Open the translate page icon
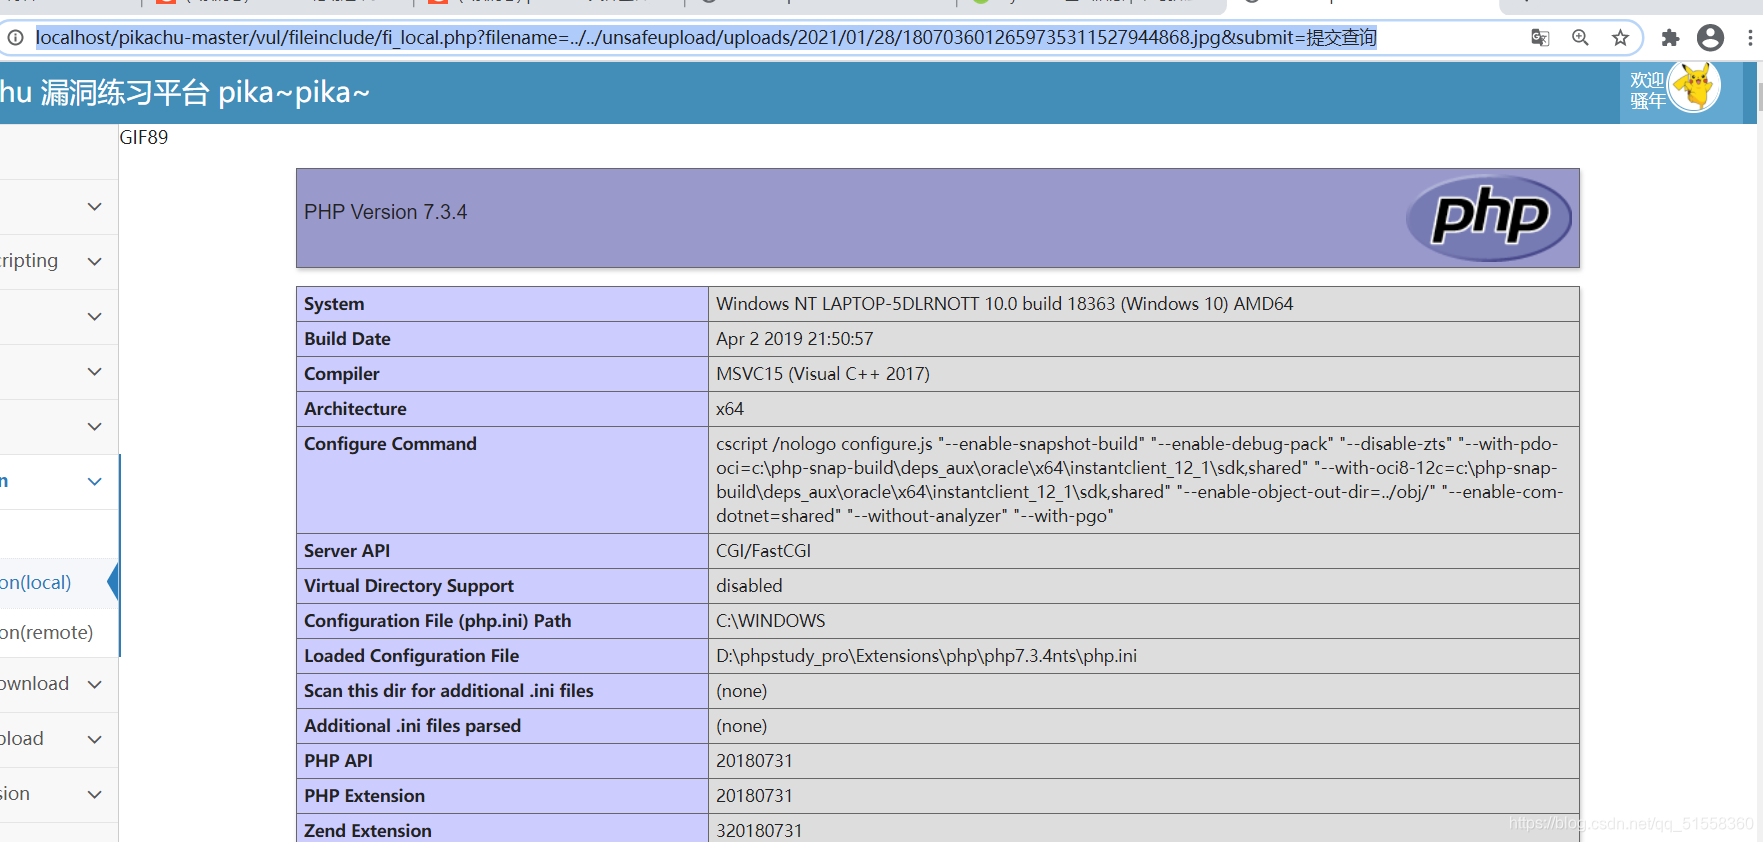This screenshot has width=1763, height=842. 1540,38
